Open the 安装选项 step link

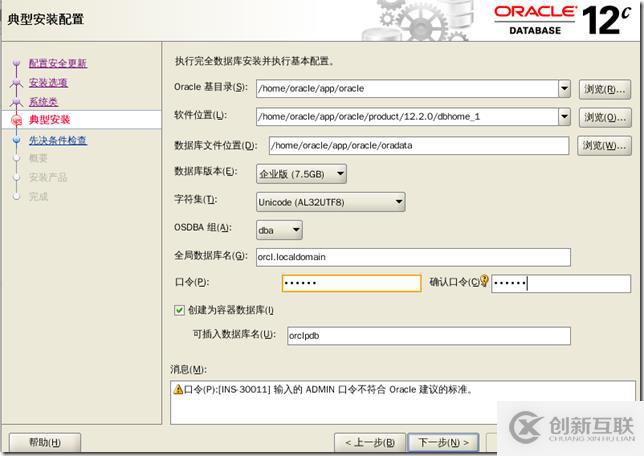48,83
